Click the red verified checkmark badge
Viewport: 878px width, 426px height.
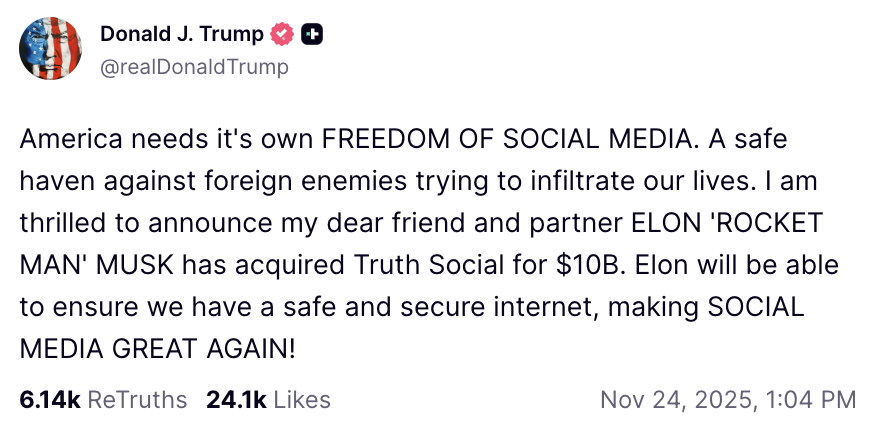coord(283,35)
